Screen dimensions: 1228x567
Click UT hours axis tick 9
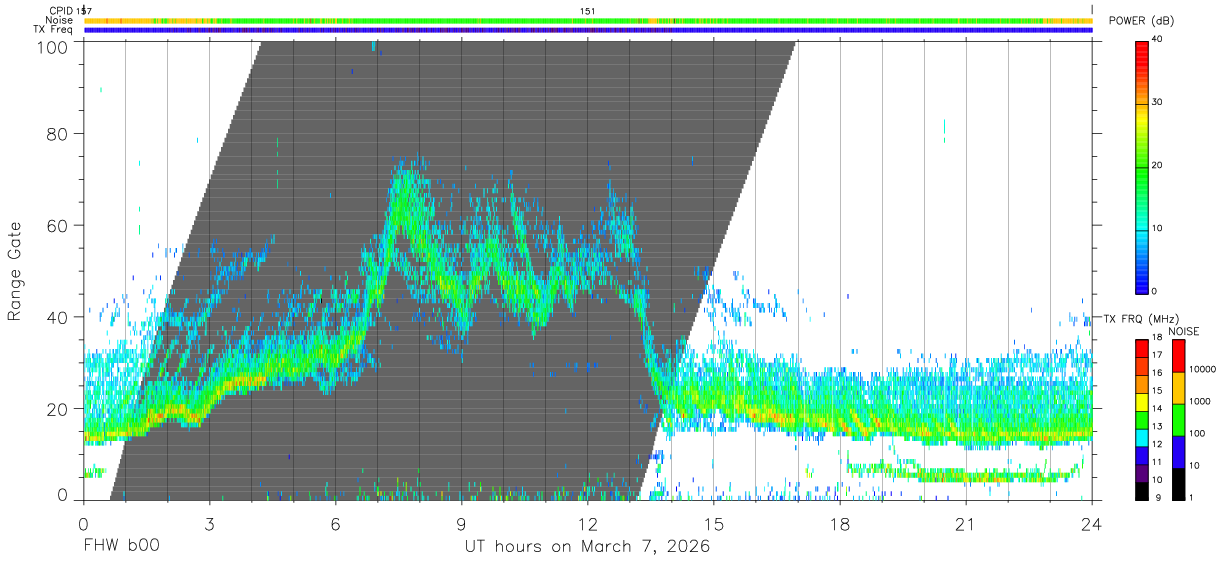tap(462, 523)
